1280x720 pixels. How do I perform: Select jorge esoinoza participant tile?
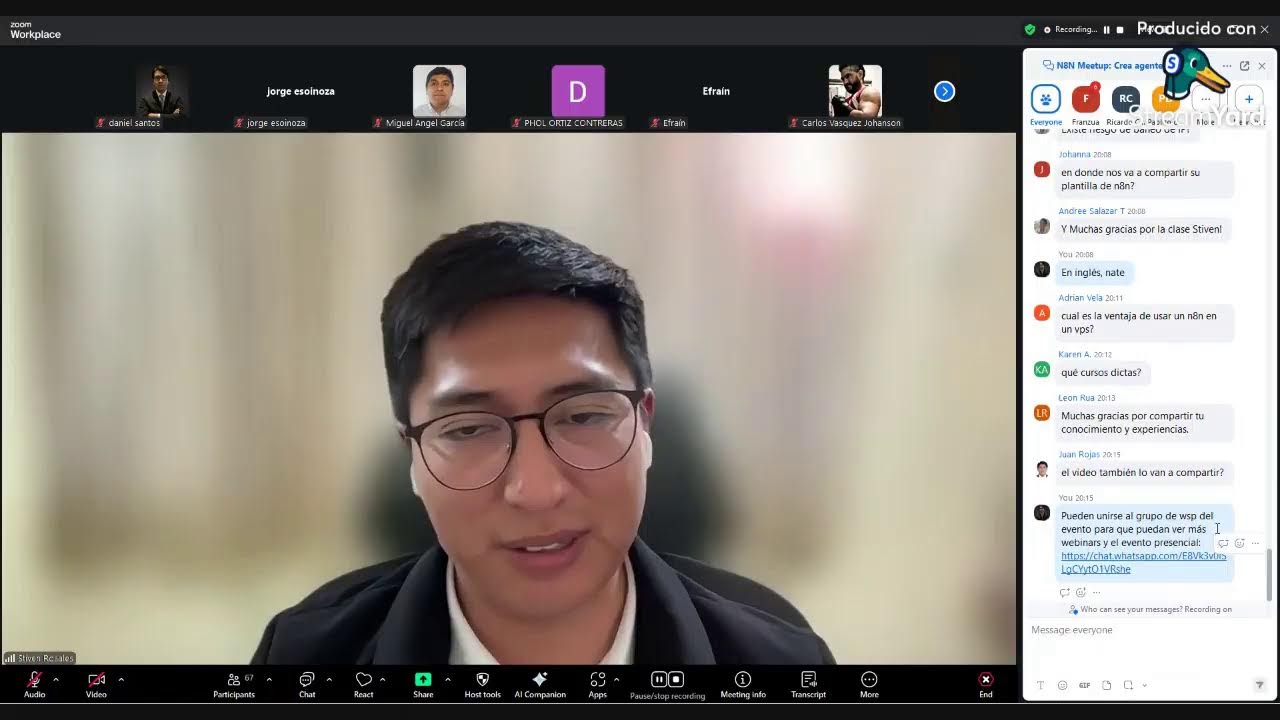click(x=300, y=91)
